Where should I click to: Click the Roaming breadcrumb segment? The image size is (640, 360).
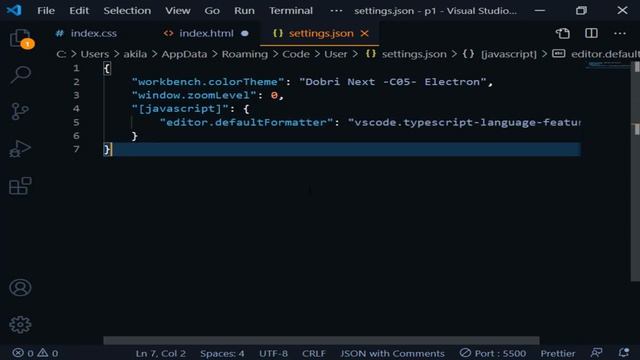244,54
